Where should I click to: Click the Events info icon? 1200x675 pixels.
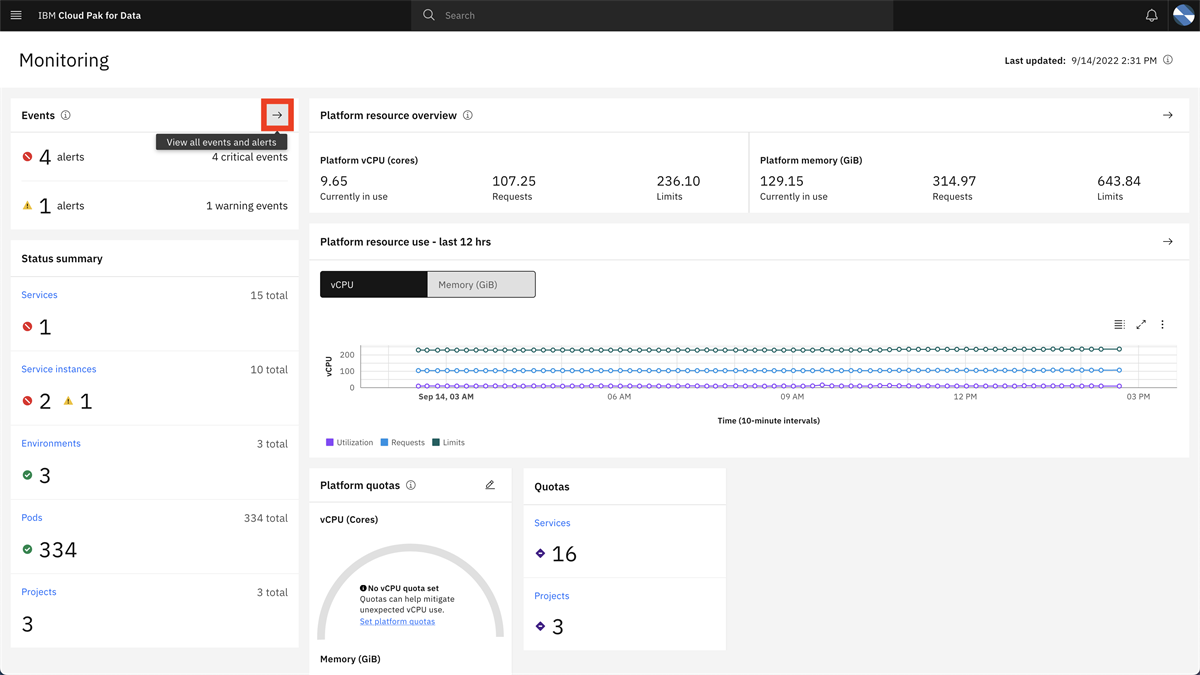[66, 115]
